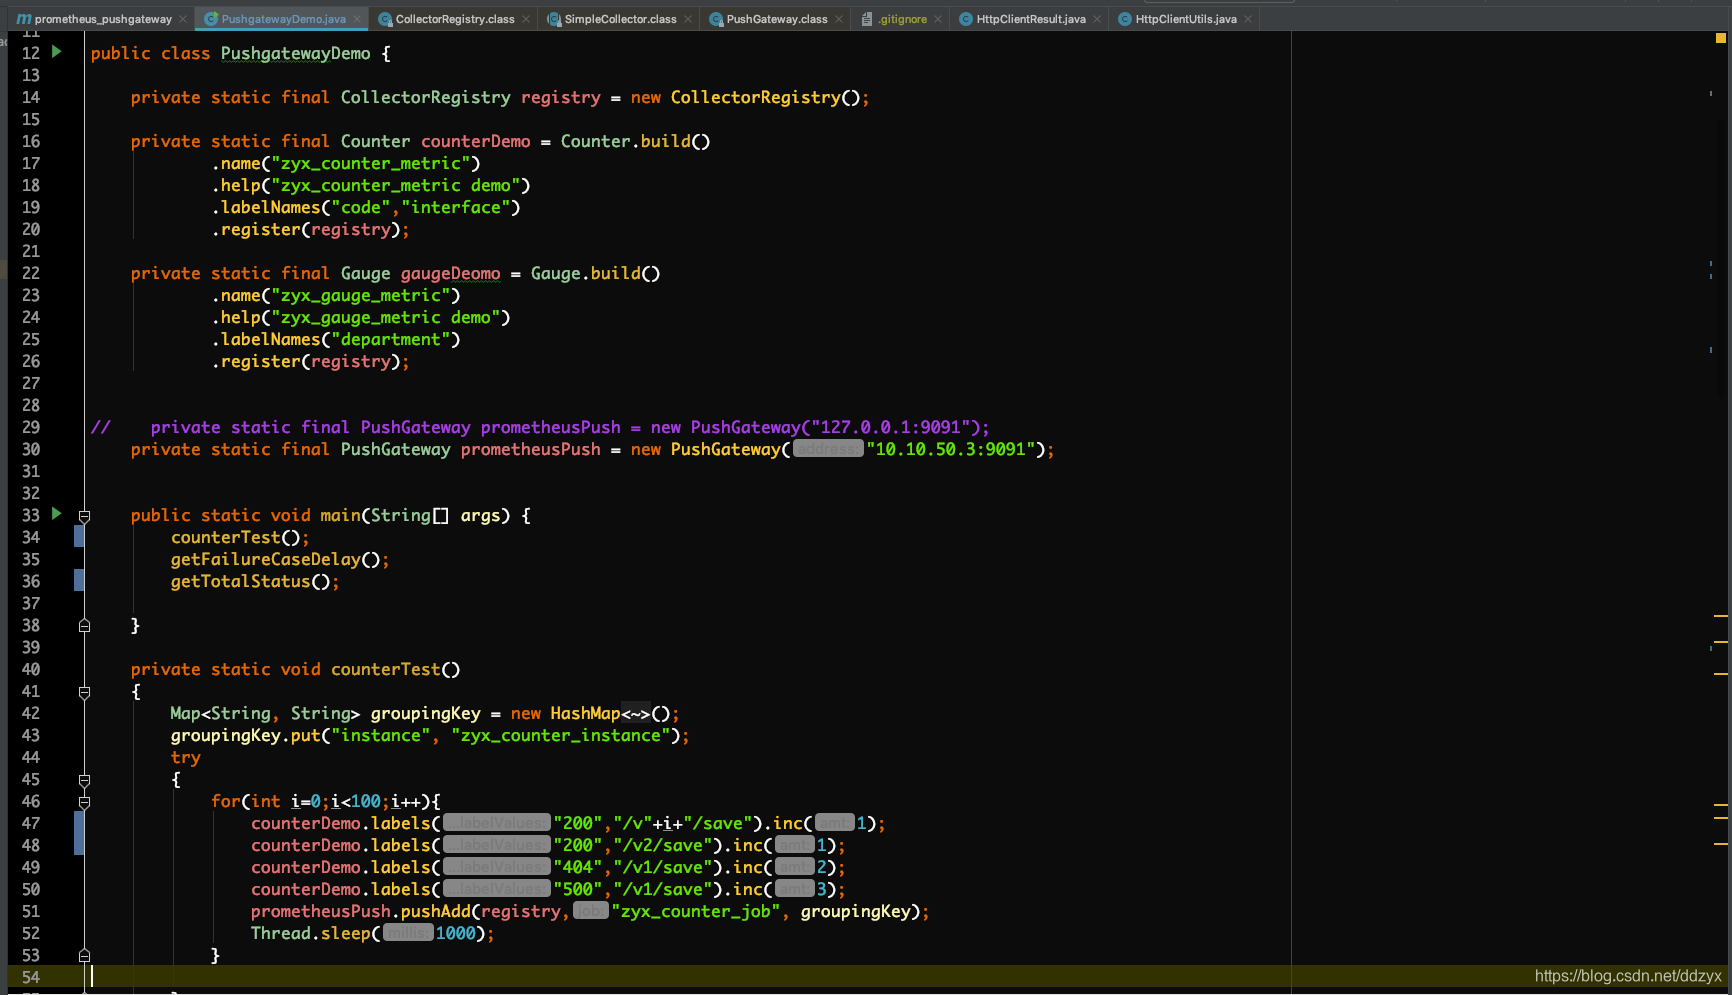The width and height of the screenshot is (1732, 995).
Task: Close the PushgatewayDemo.java tab
Action: (357, 19)
